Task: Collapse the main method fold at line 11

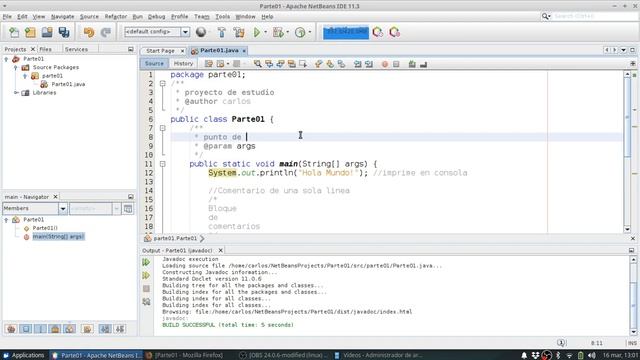Action: point(162,164)
